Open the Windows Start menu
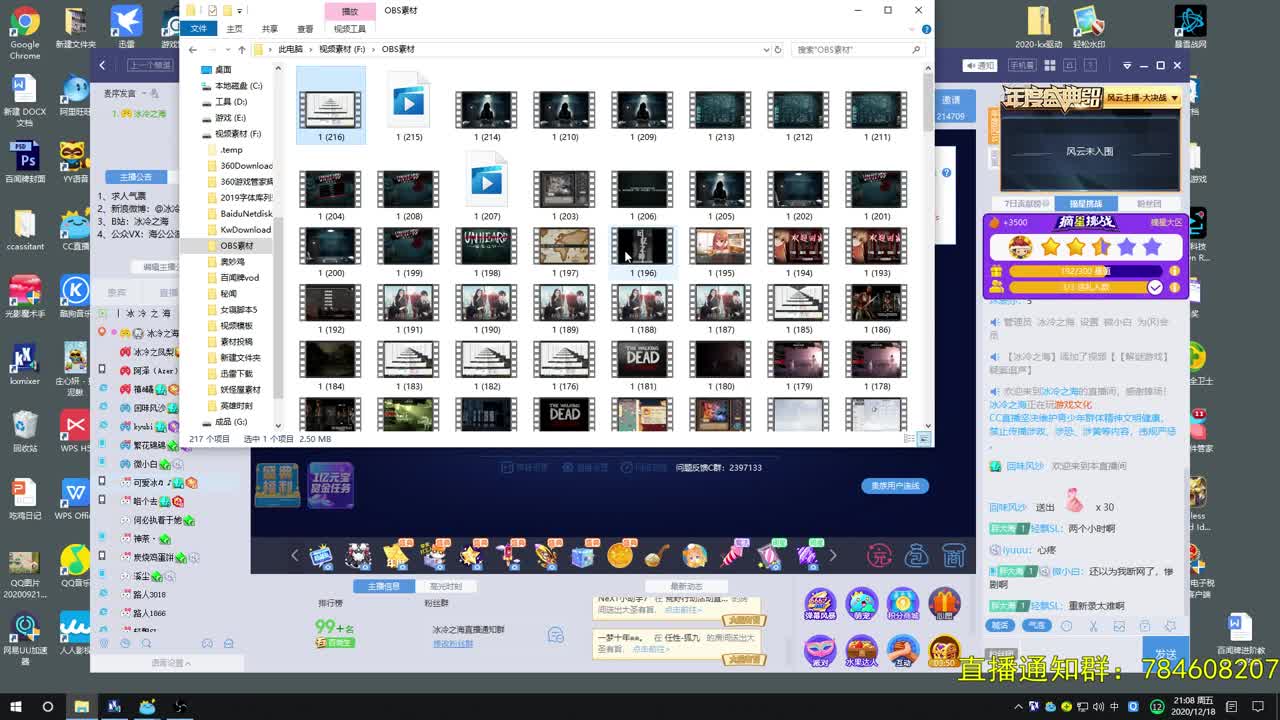 coord(17,706)
